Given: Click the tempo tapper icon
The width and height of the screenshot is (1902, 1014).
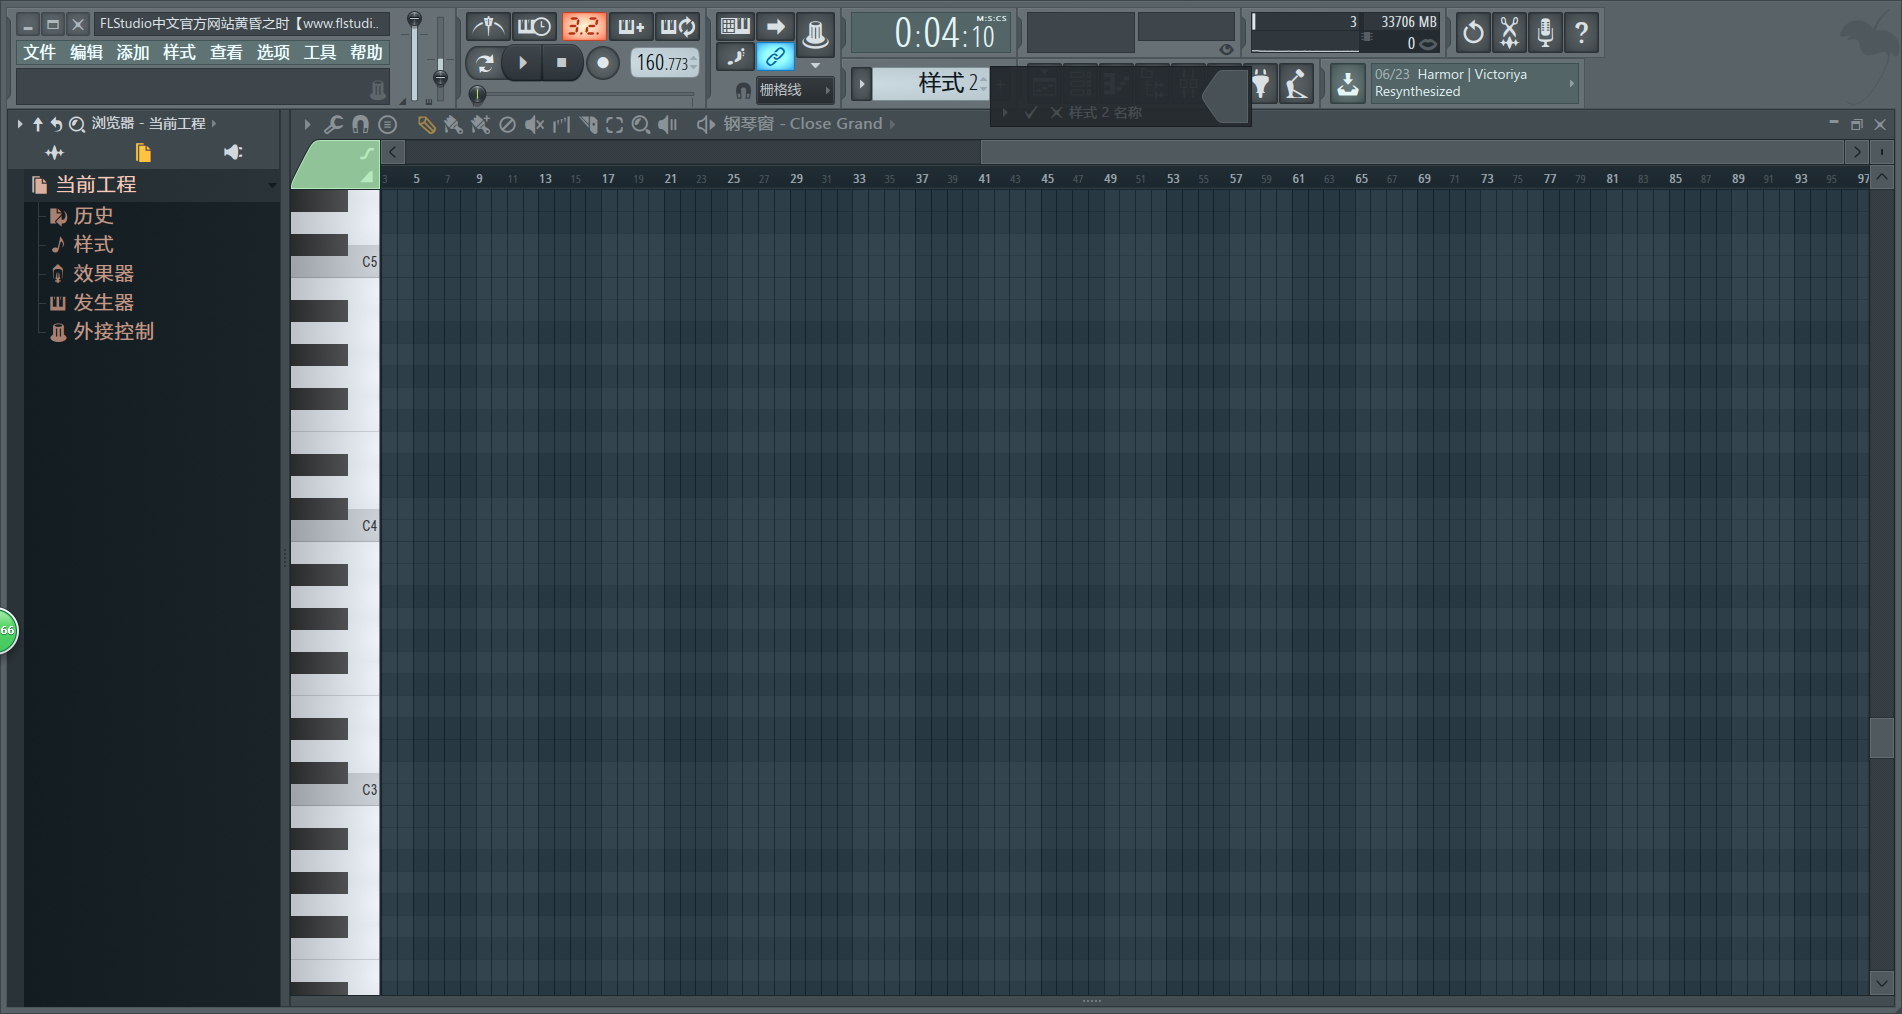Looking at the screenshot, I should point(1297,84).
